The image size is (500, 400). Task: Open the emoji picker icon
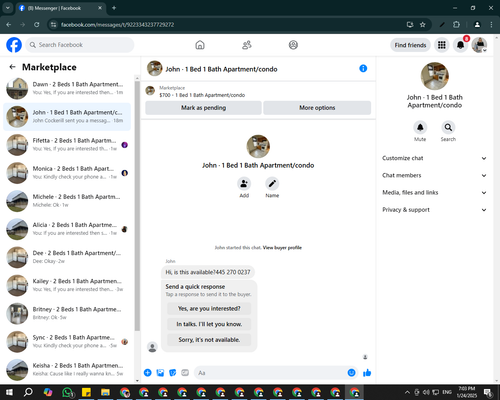coord(351,373)
